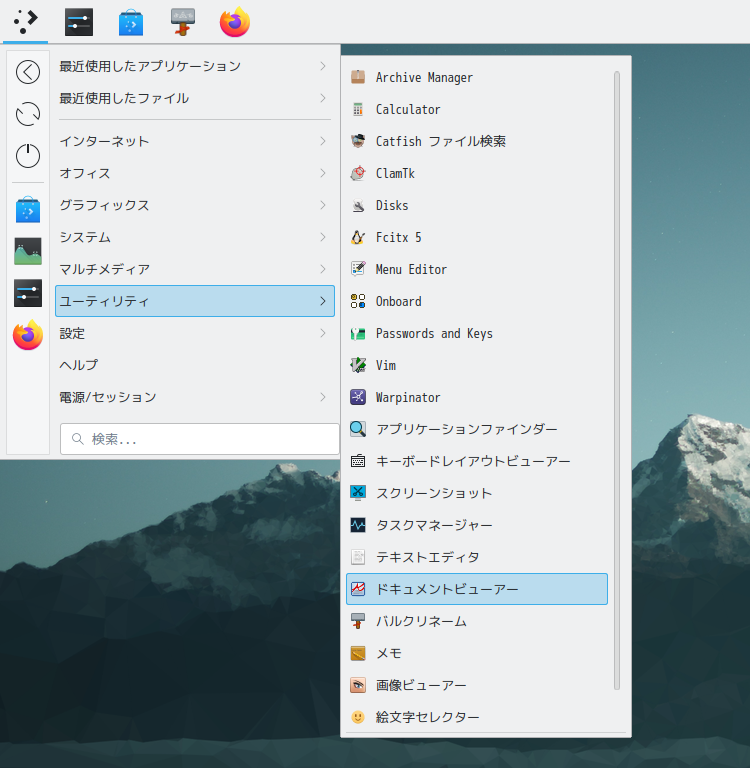Click the 検索 search field
This screenshot has height=768, width=750.
(x=199, y=439)
